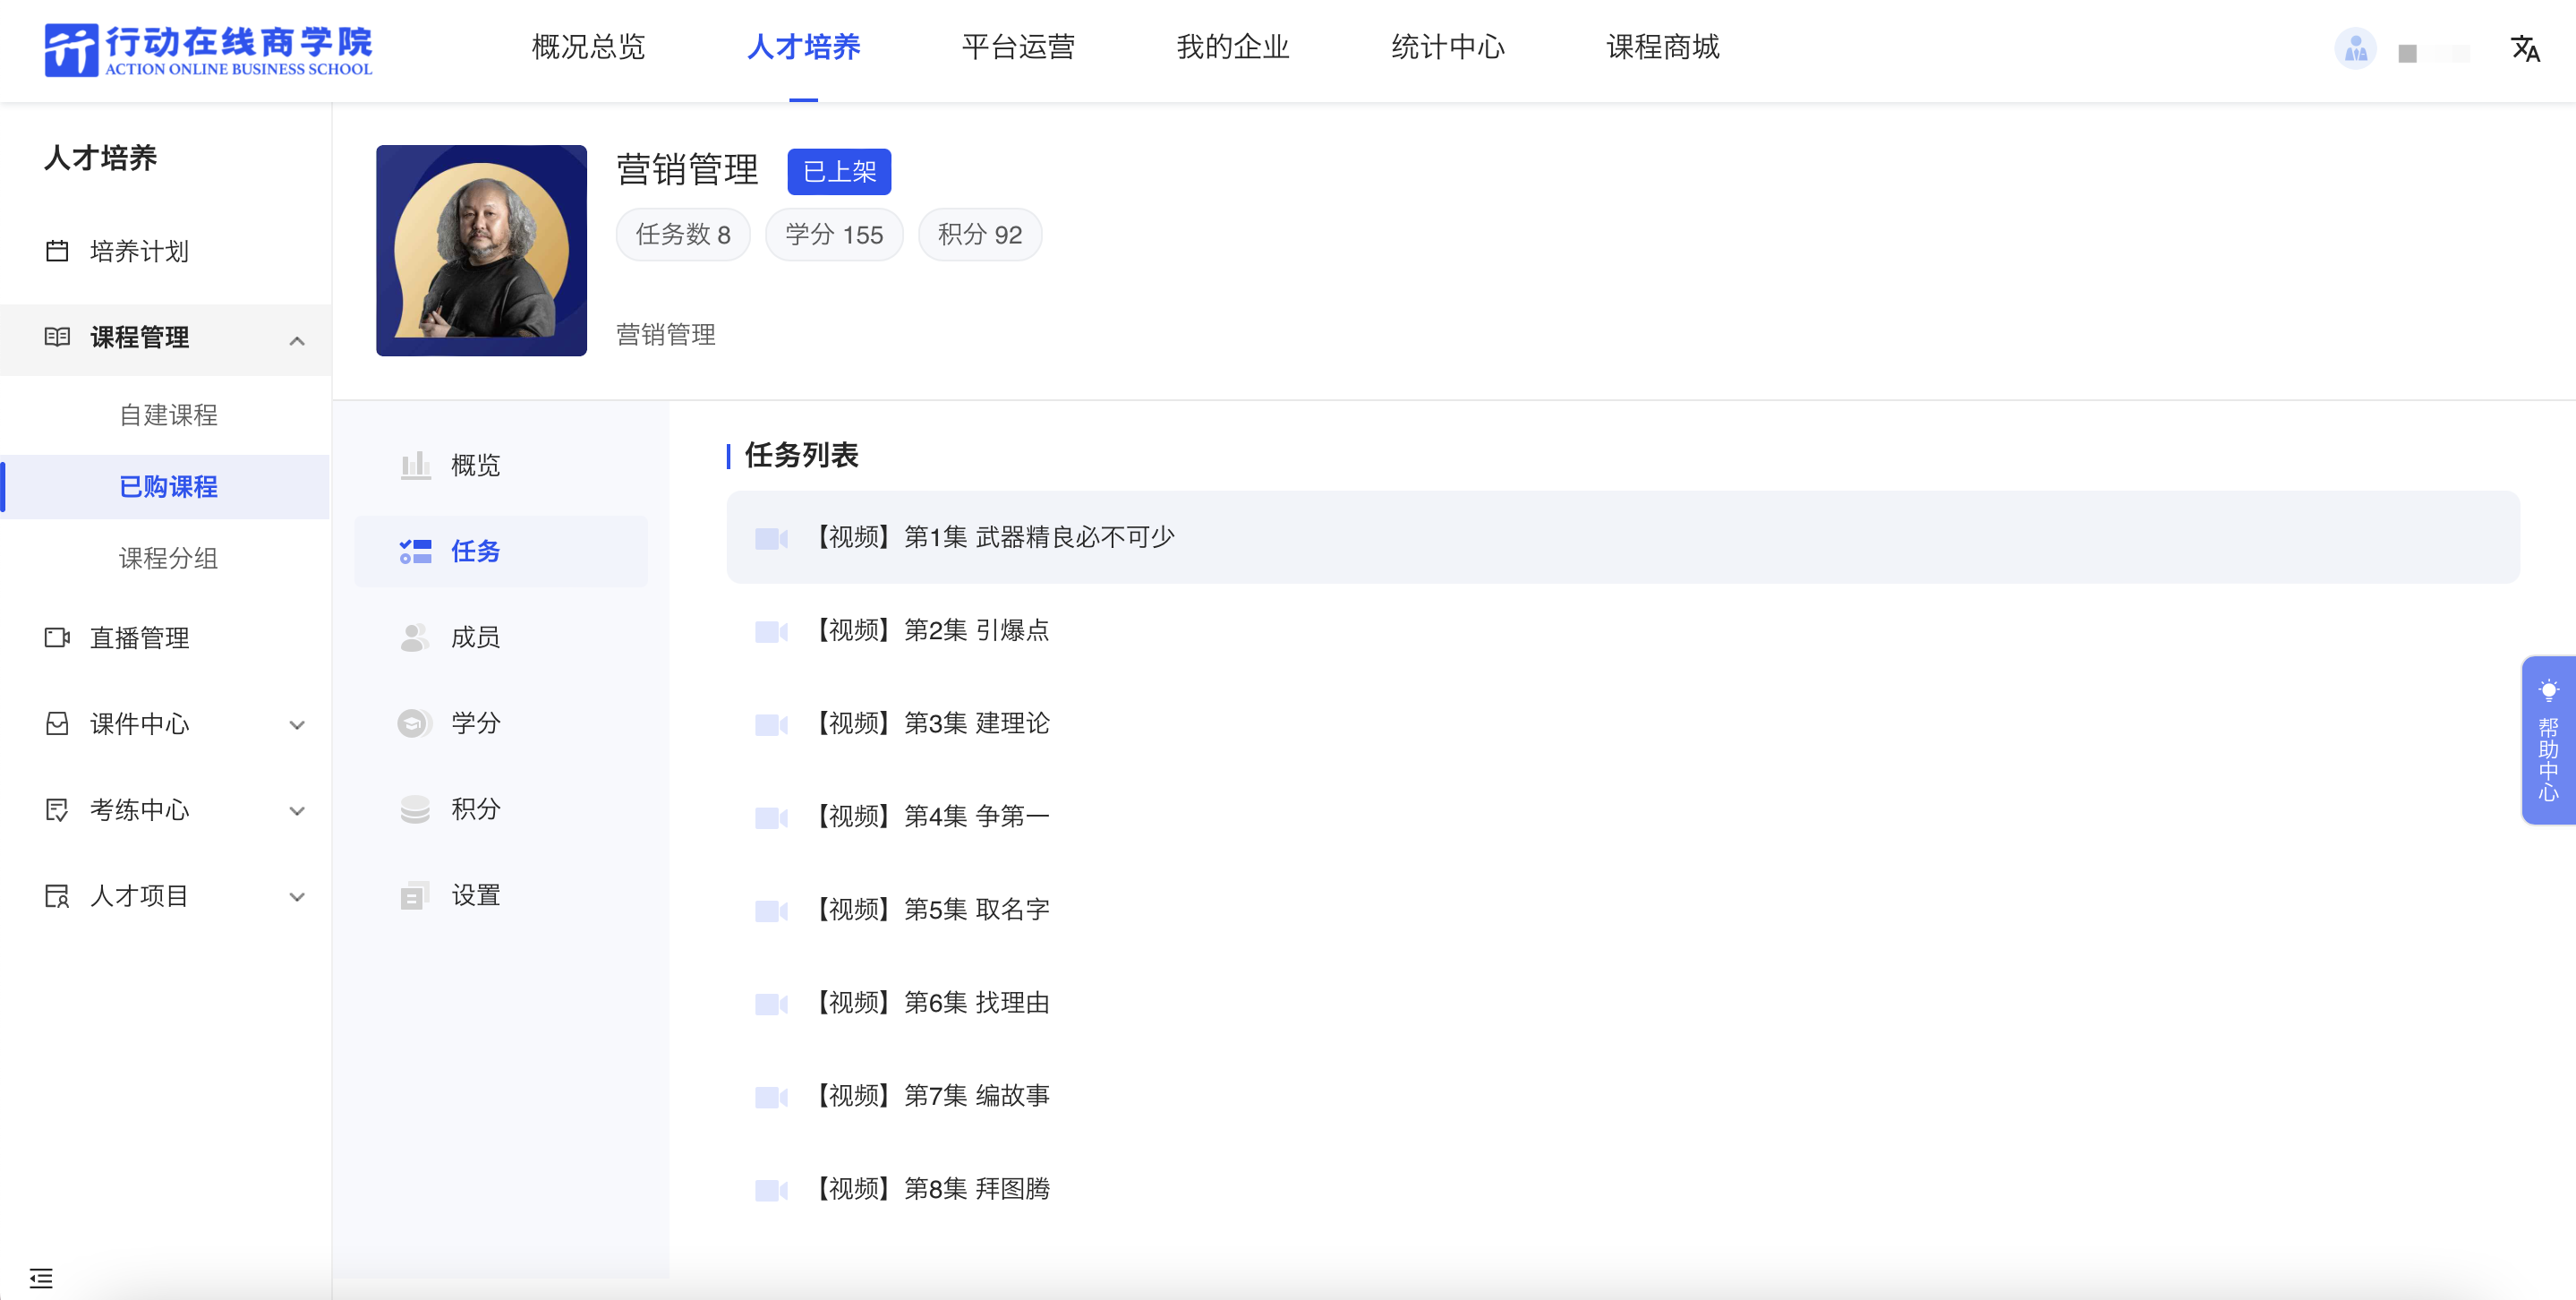2576x1300 pixels.
Task: Click the 人才培养 sidebar heading
Action: pyautogui.click(x=100, y=157)
